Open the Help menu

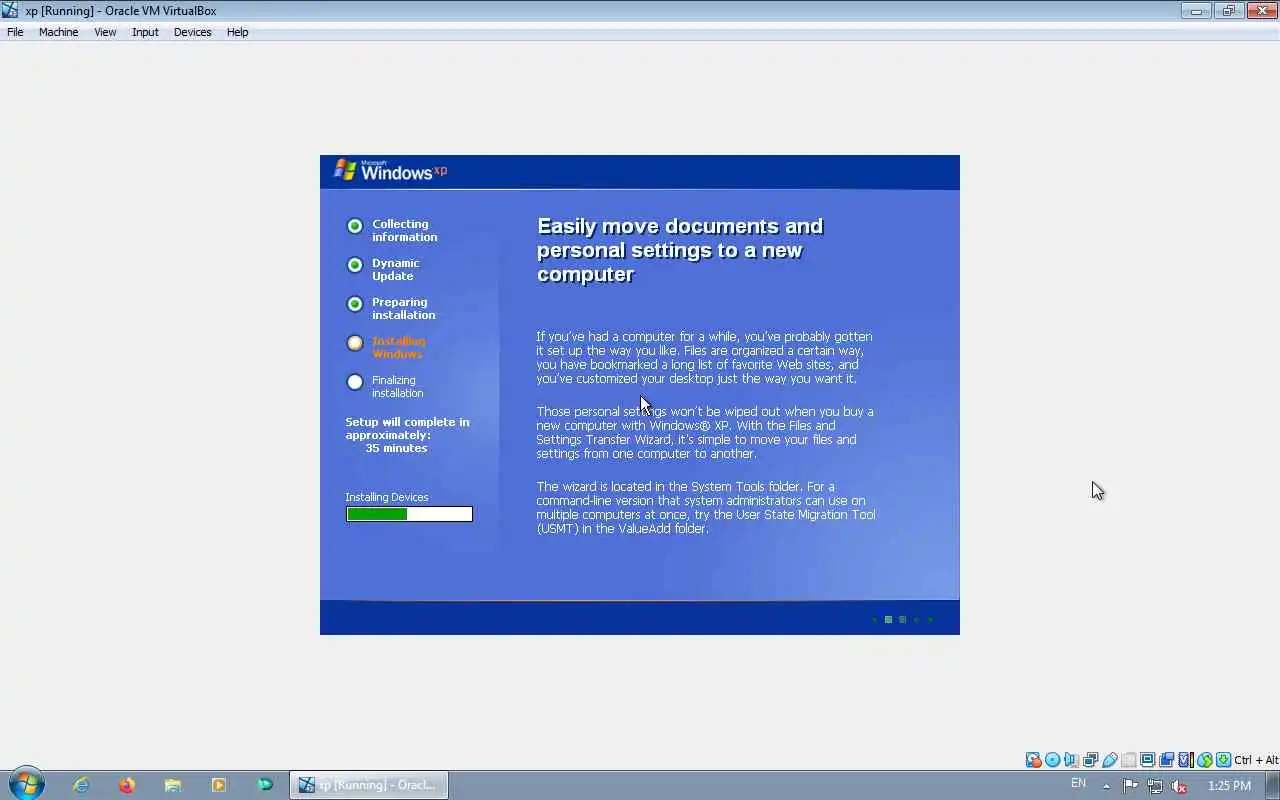pyautogui.click(x=237, y=32)
